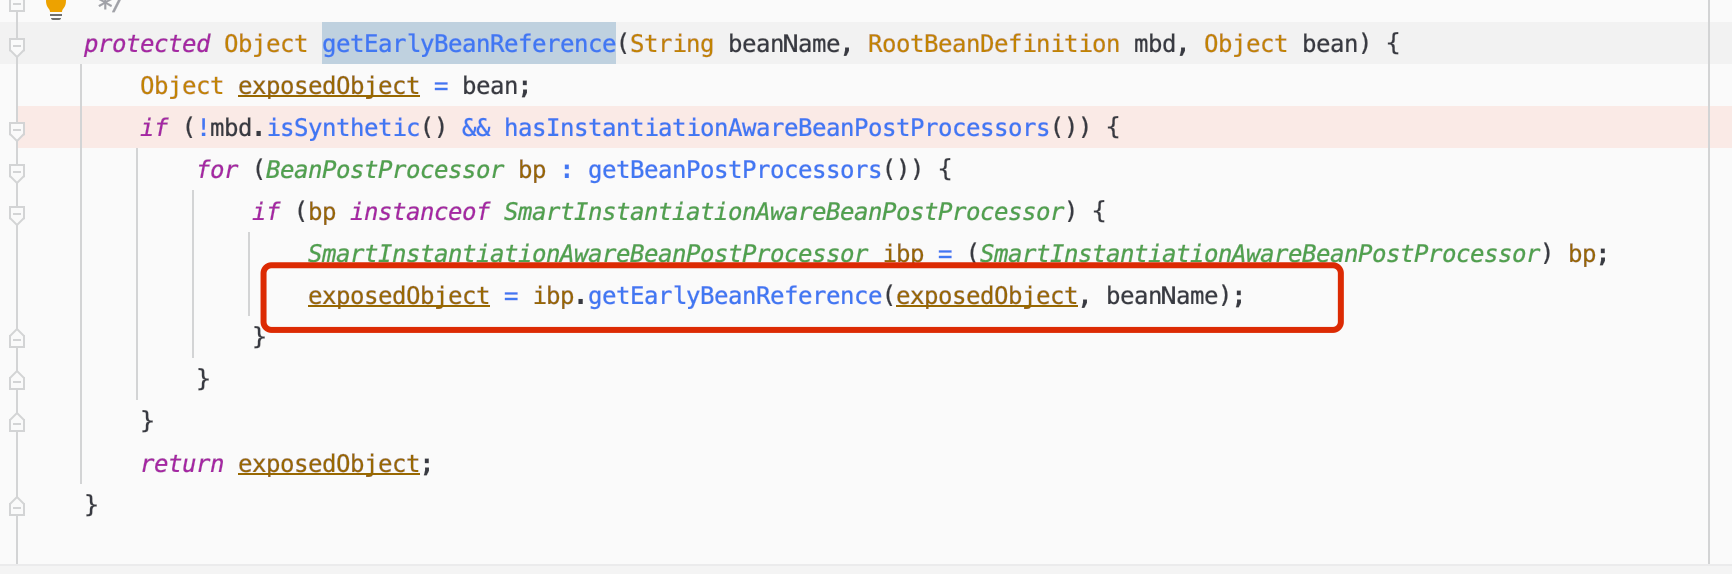1732x574 pixels.
Task: Click the yellow intention lightbulb icon
Action: [56, 7]
